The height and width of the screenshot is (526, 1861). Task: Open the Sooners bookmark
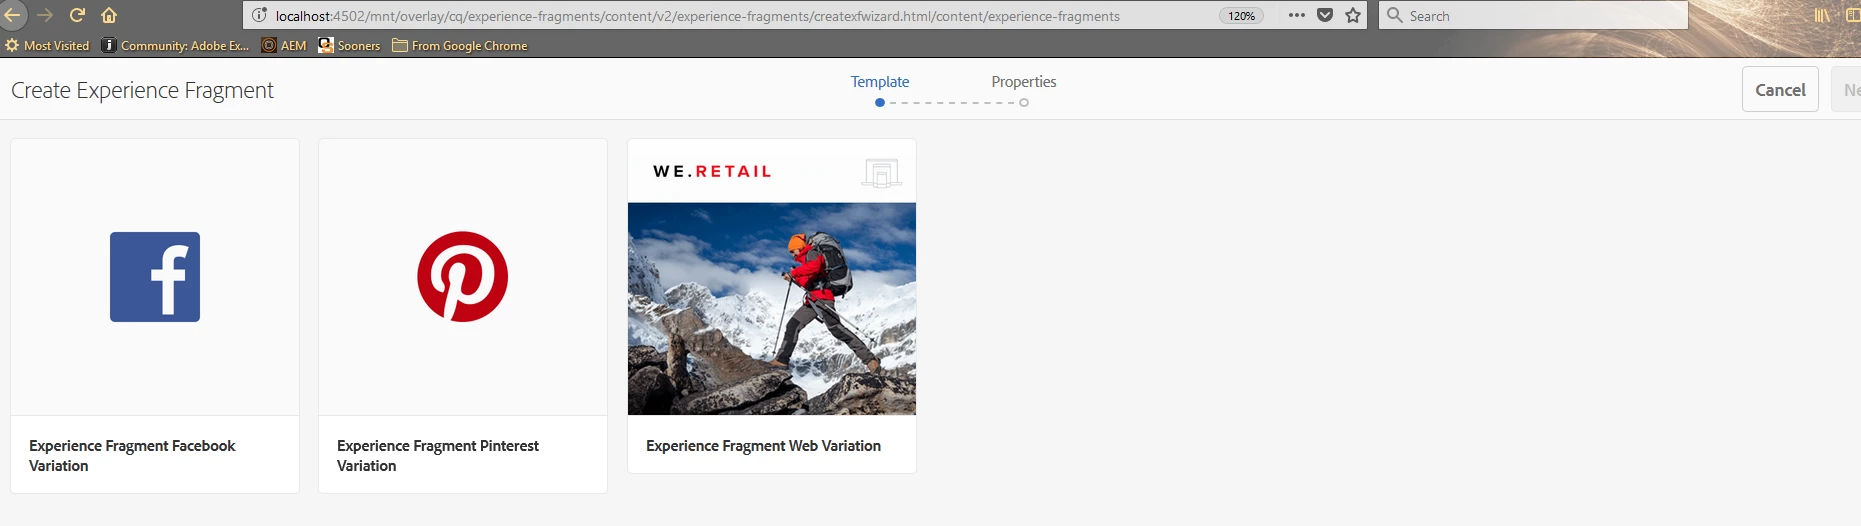pos(349,45)
